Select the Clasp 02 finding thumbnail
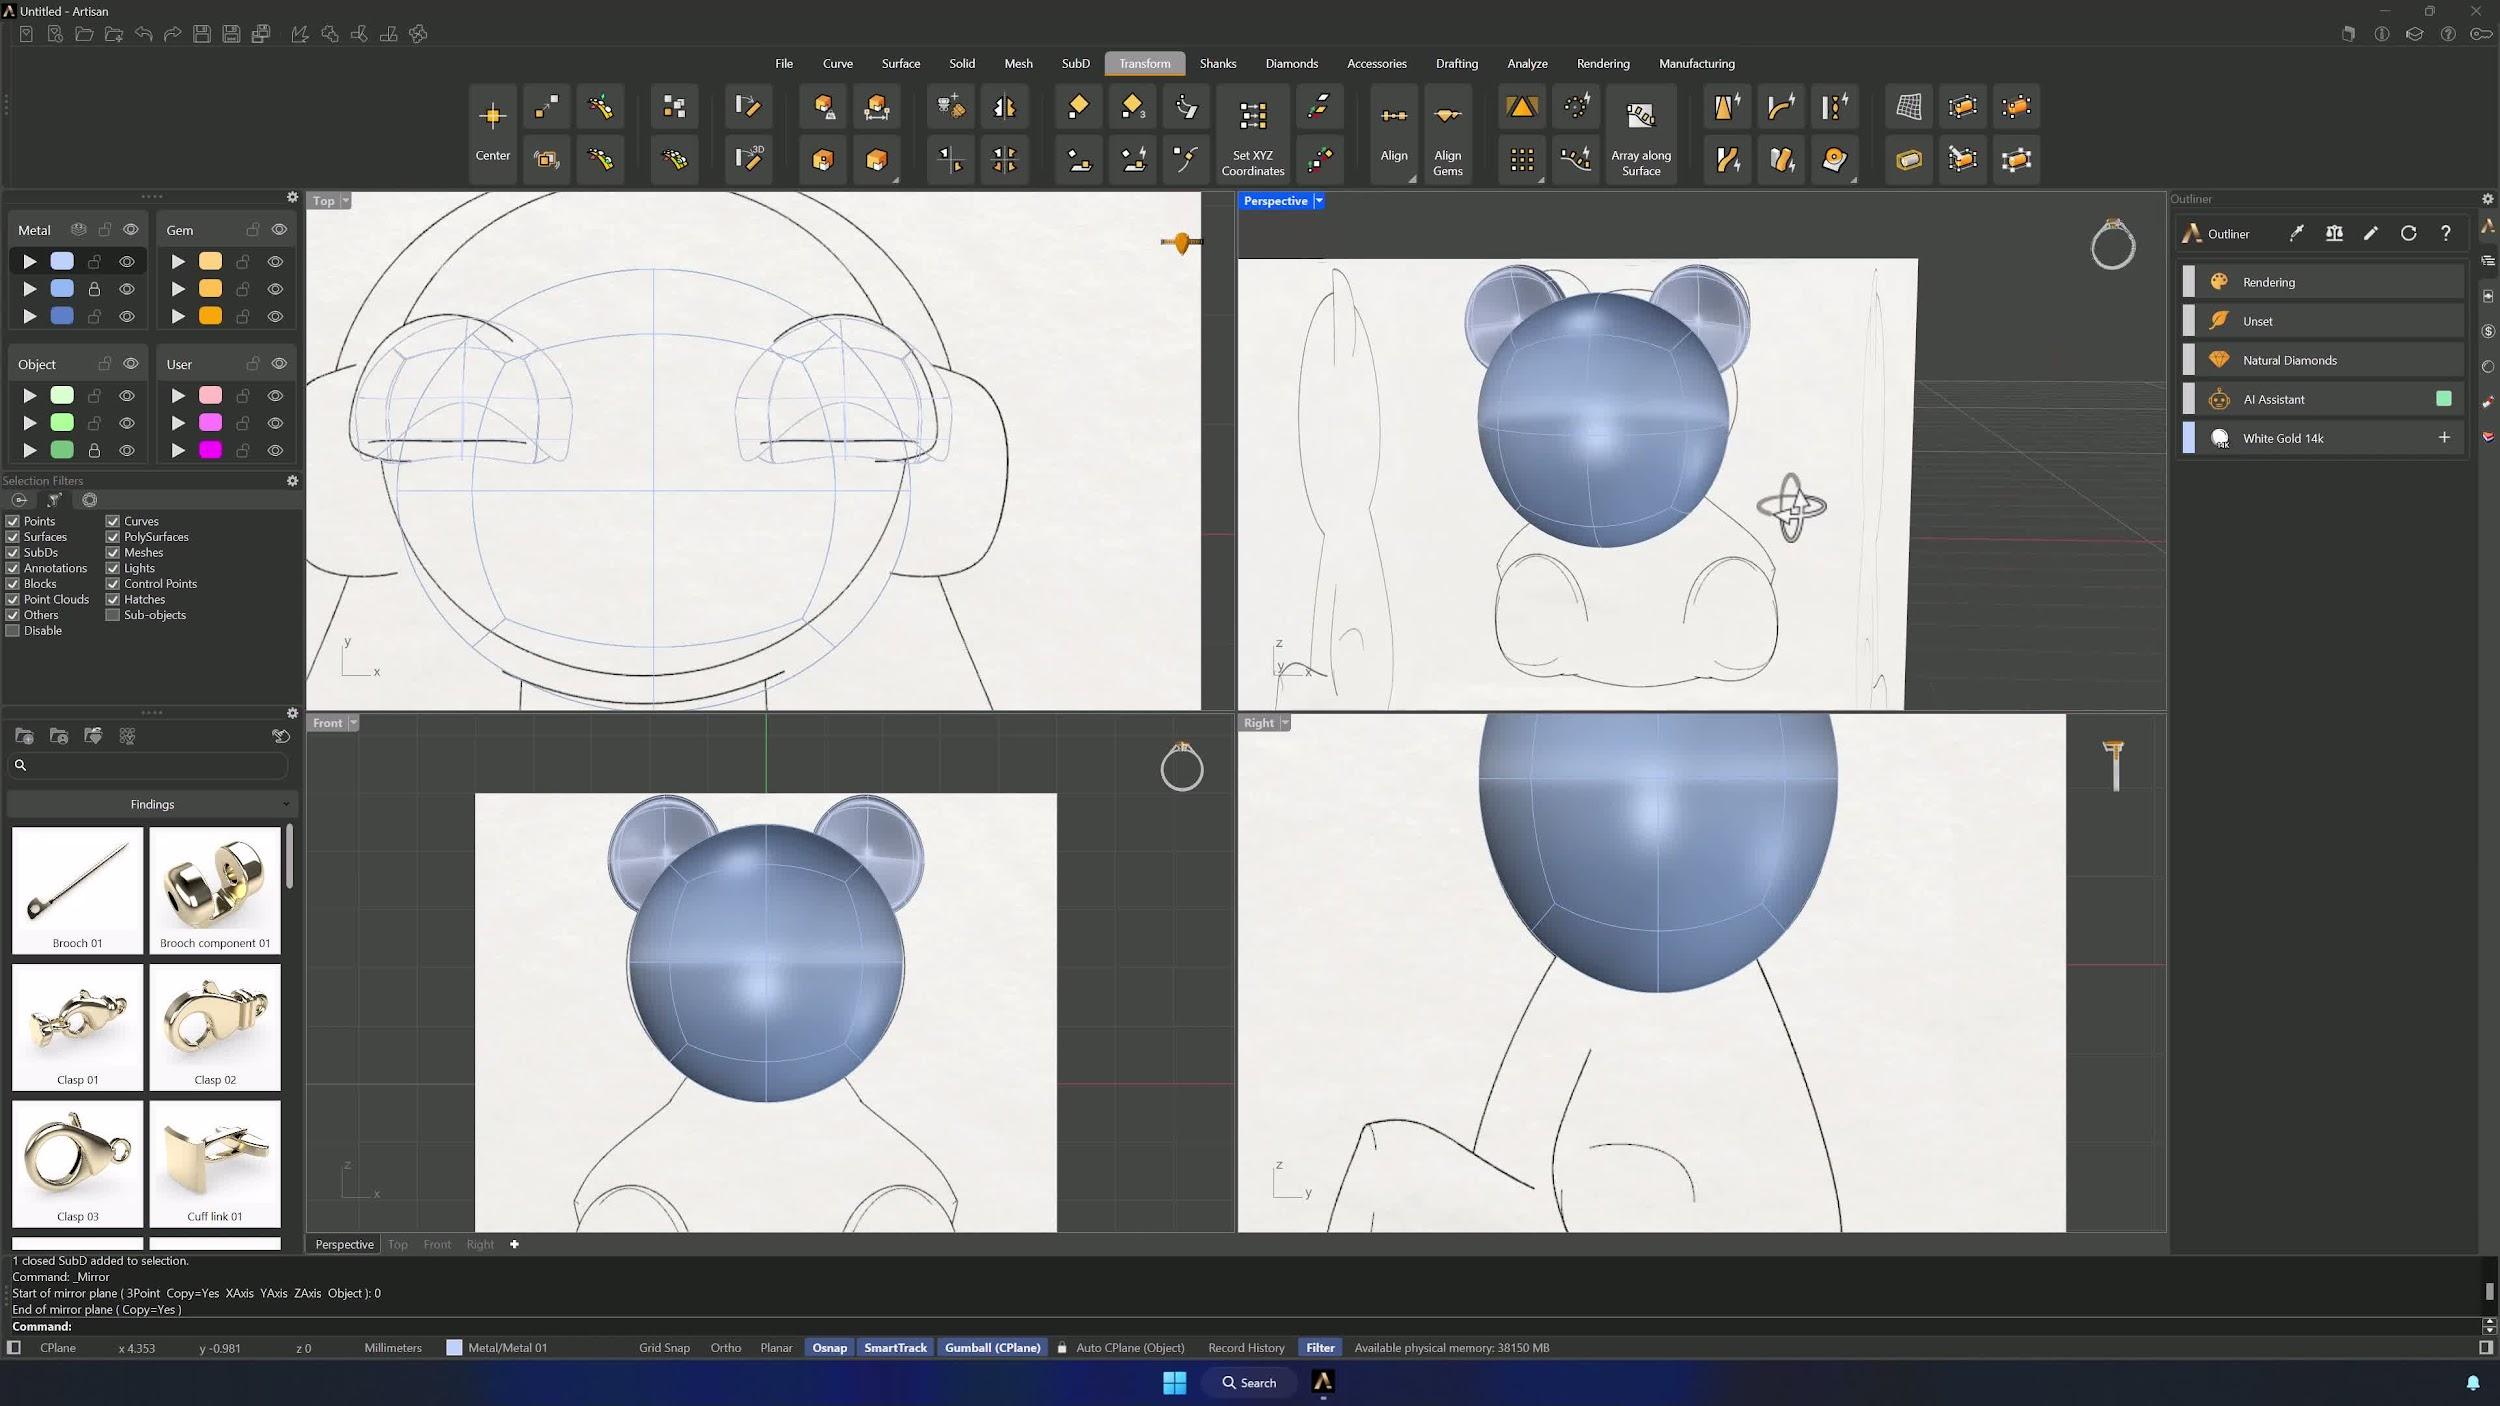Viewport: 2500px width, 1406px height. (x=215, y=1026)
